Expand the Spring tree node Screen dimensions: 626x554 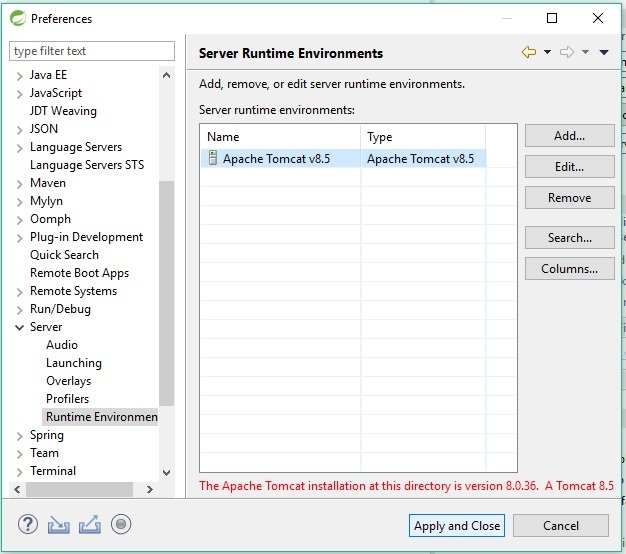[x=19, y=436]
